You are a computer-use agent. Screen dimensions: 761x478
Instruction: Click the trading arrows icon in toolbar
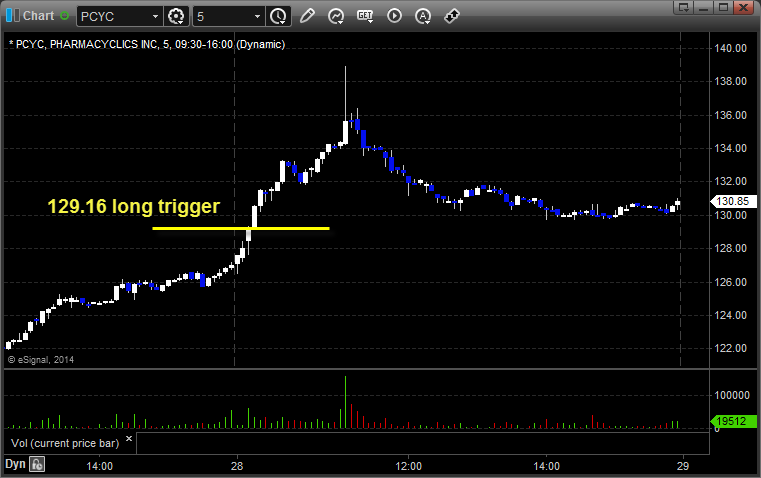(x=452, y=16)
